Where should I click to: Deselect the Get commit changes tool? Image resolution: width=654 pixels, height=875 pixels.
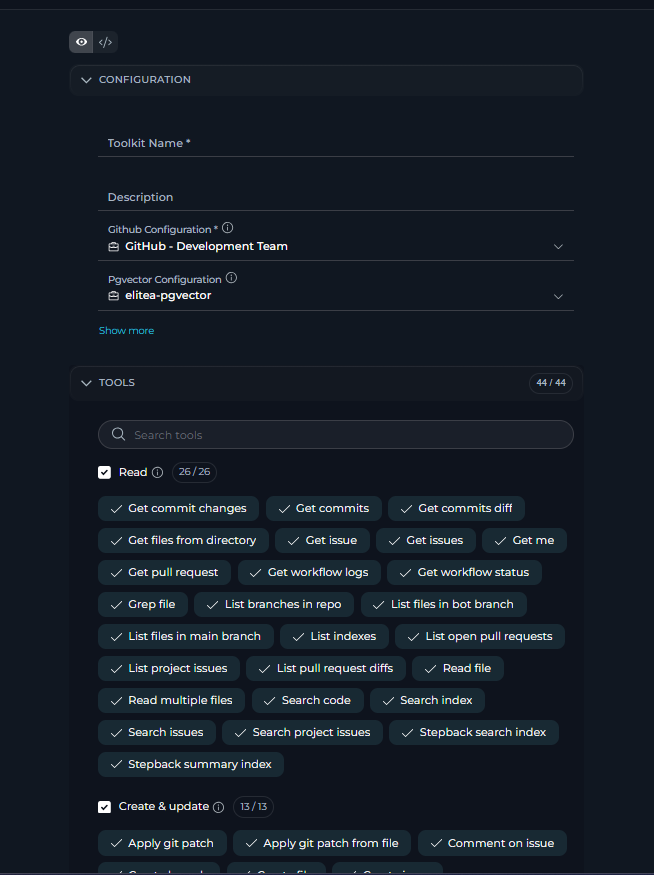click(179, 508)
